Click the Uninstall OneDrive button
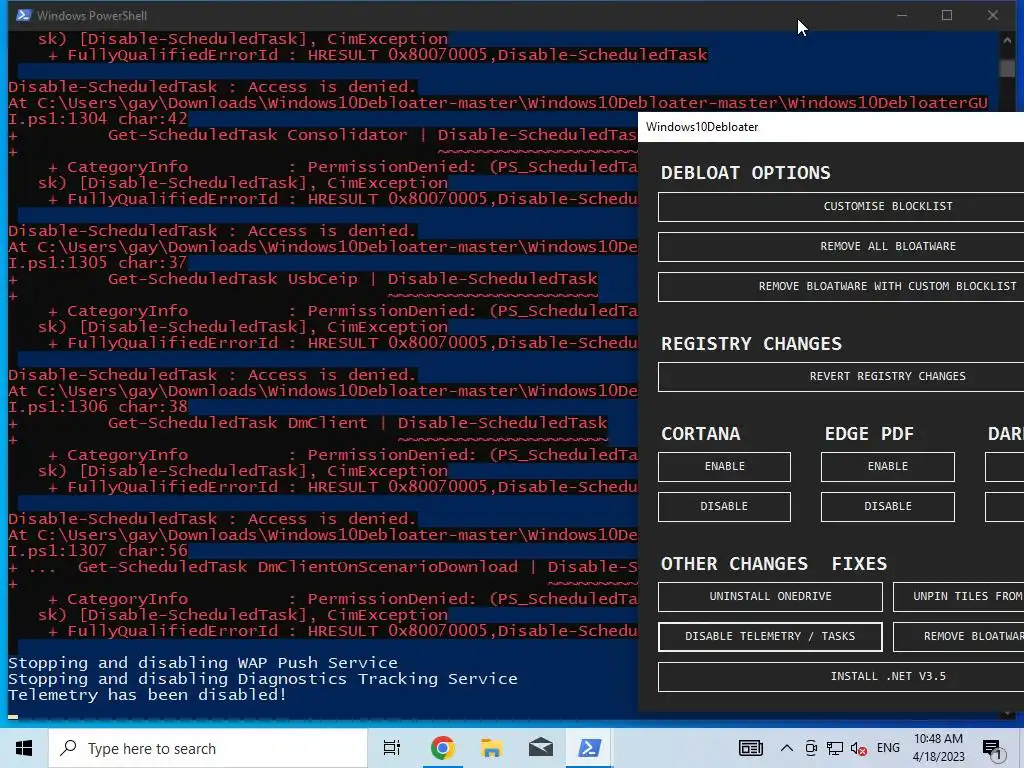This screenshot has height=768, width=1024. pyautogui.click(x=771, y=596)
